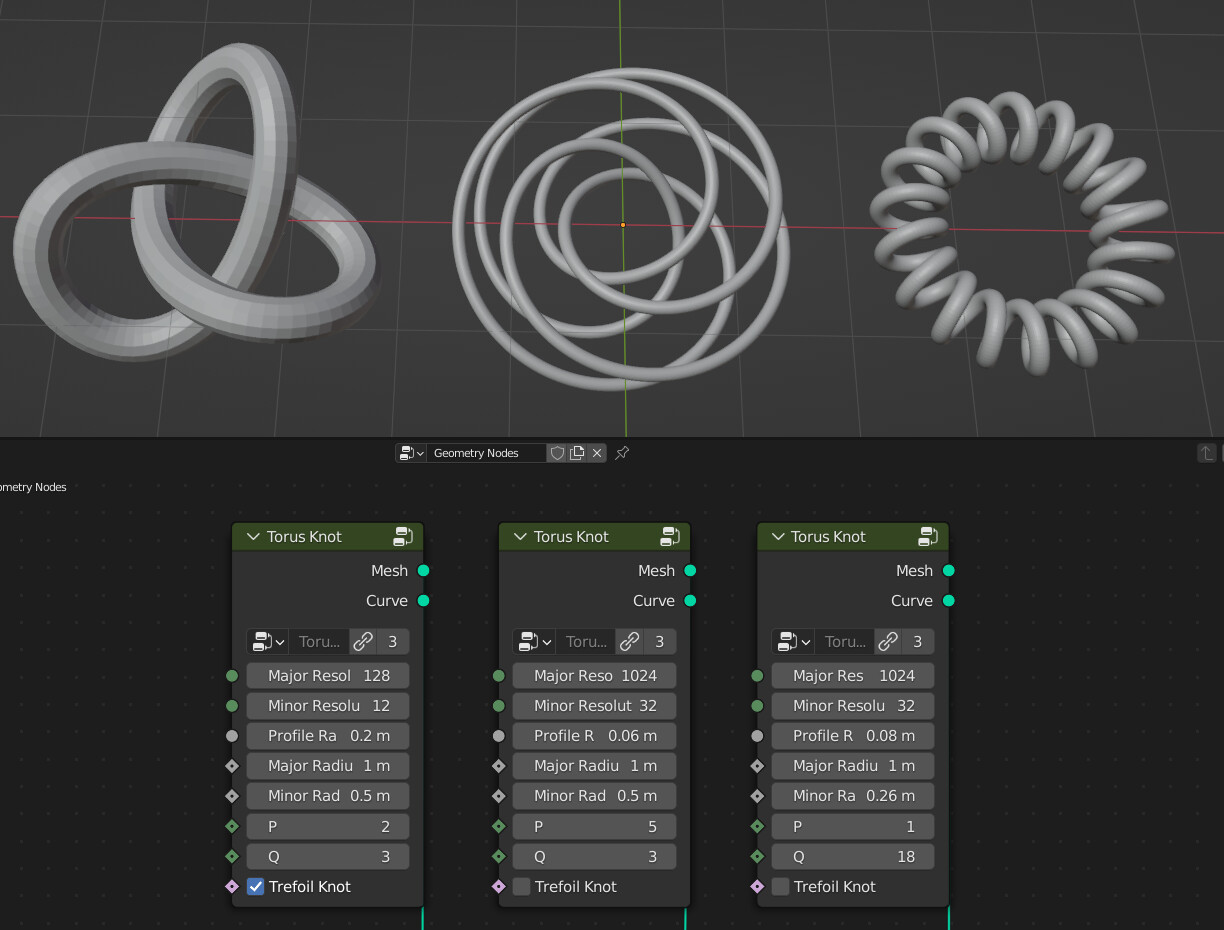The height and width of the screenshot is (930, 1224).
Task: Toggle the Fake User shield for Geometry Nodes
Action: coord(557,453)
